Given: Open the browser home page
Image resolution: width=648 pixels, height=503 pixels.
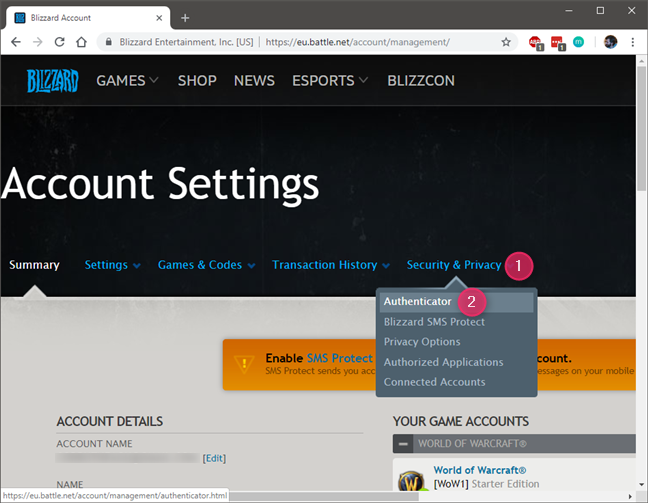Looking at the screenshot, I should tap(81, 42).
